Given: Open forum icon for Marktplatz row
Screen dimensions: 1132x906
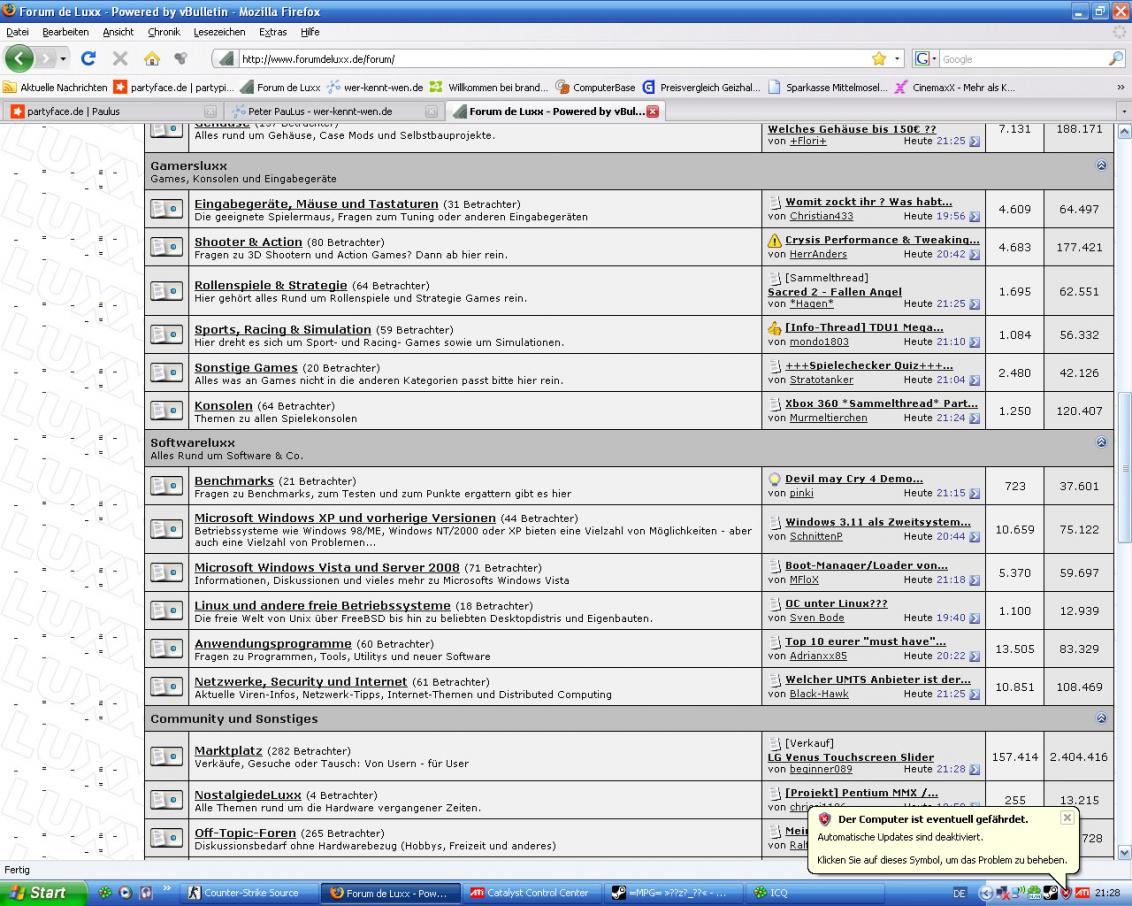Looking at the screenshot, I should click(x=166, y=757).
